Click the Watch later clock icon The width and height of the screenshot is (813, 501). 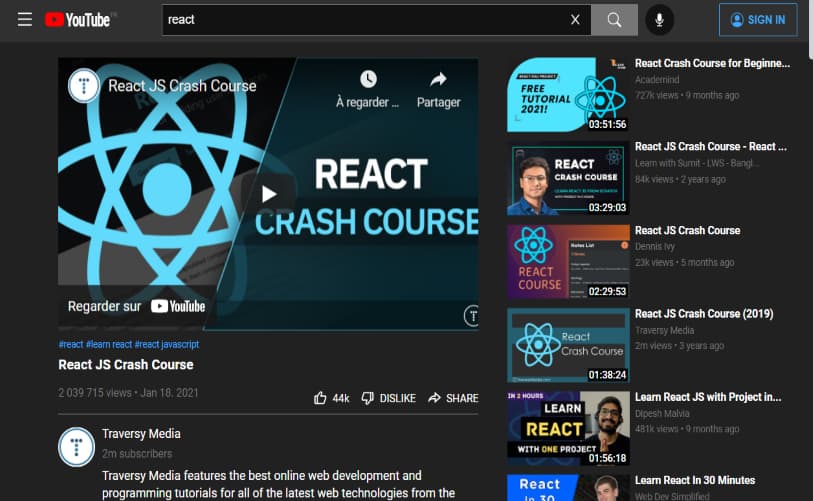pyautogui.click(x=368, y=79)
